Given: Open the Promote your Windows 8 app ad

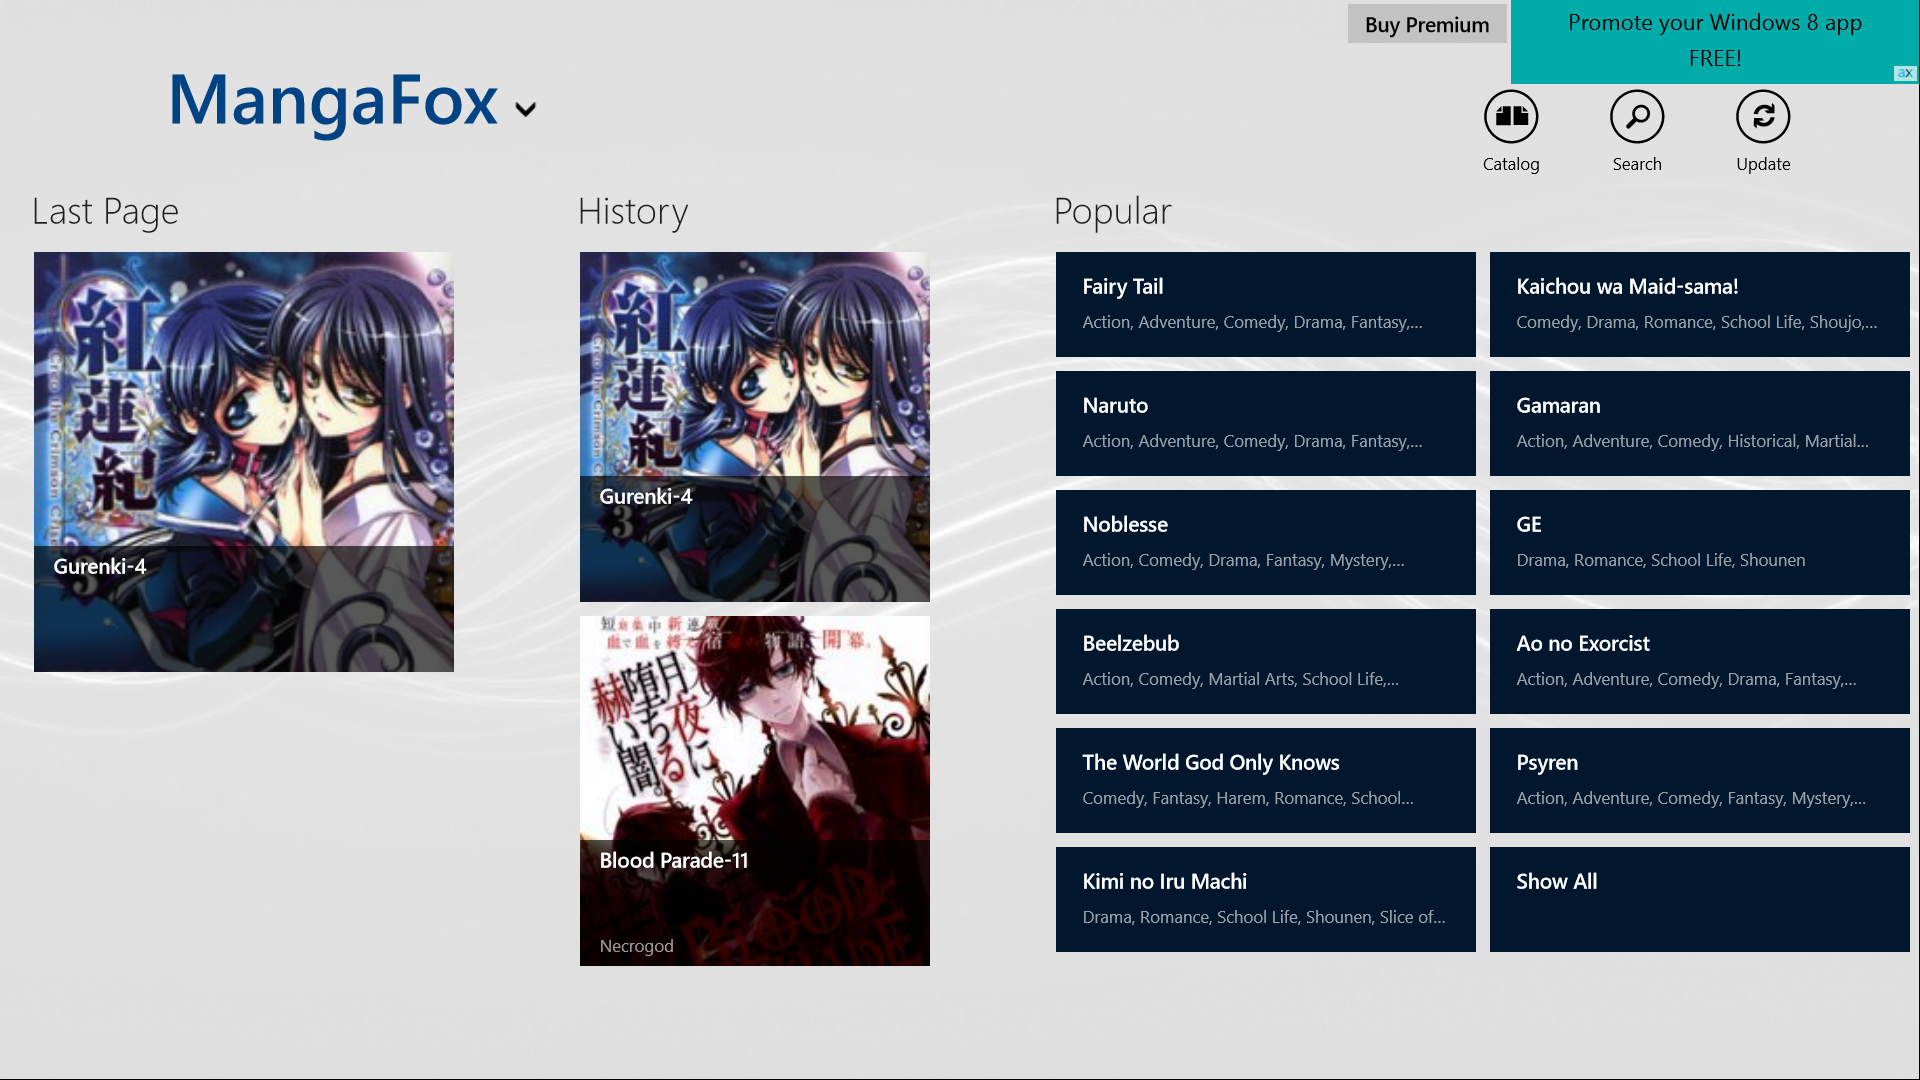Looking at the screenshot, I should (1714, 41).
